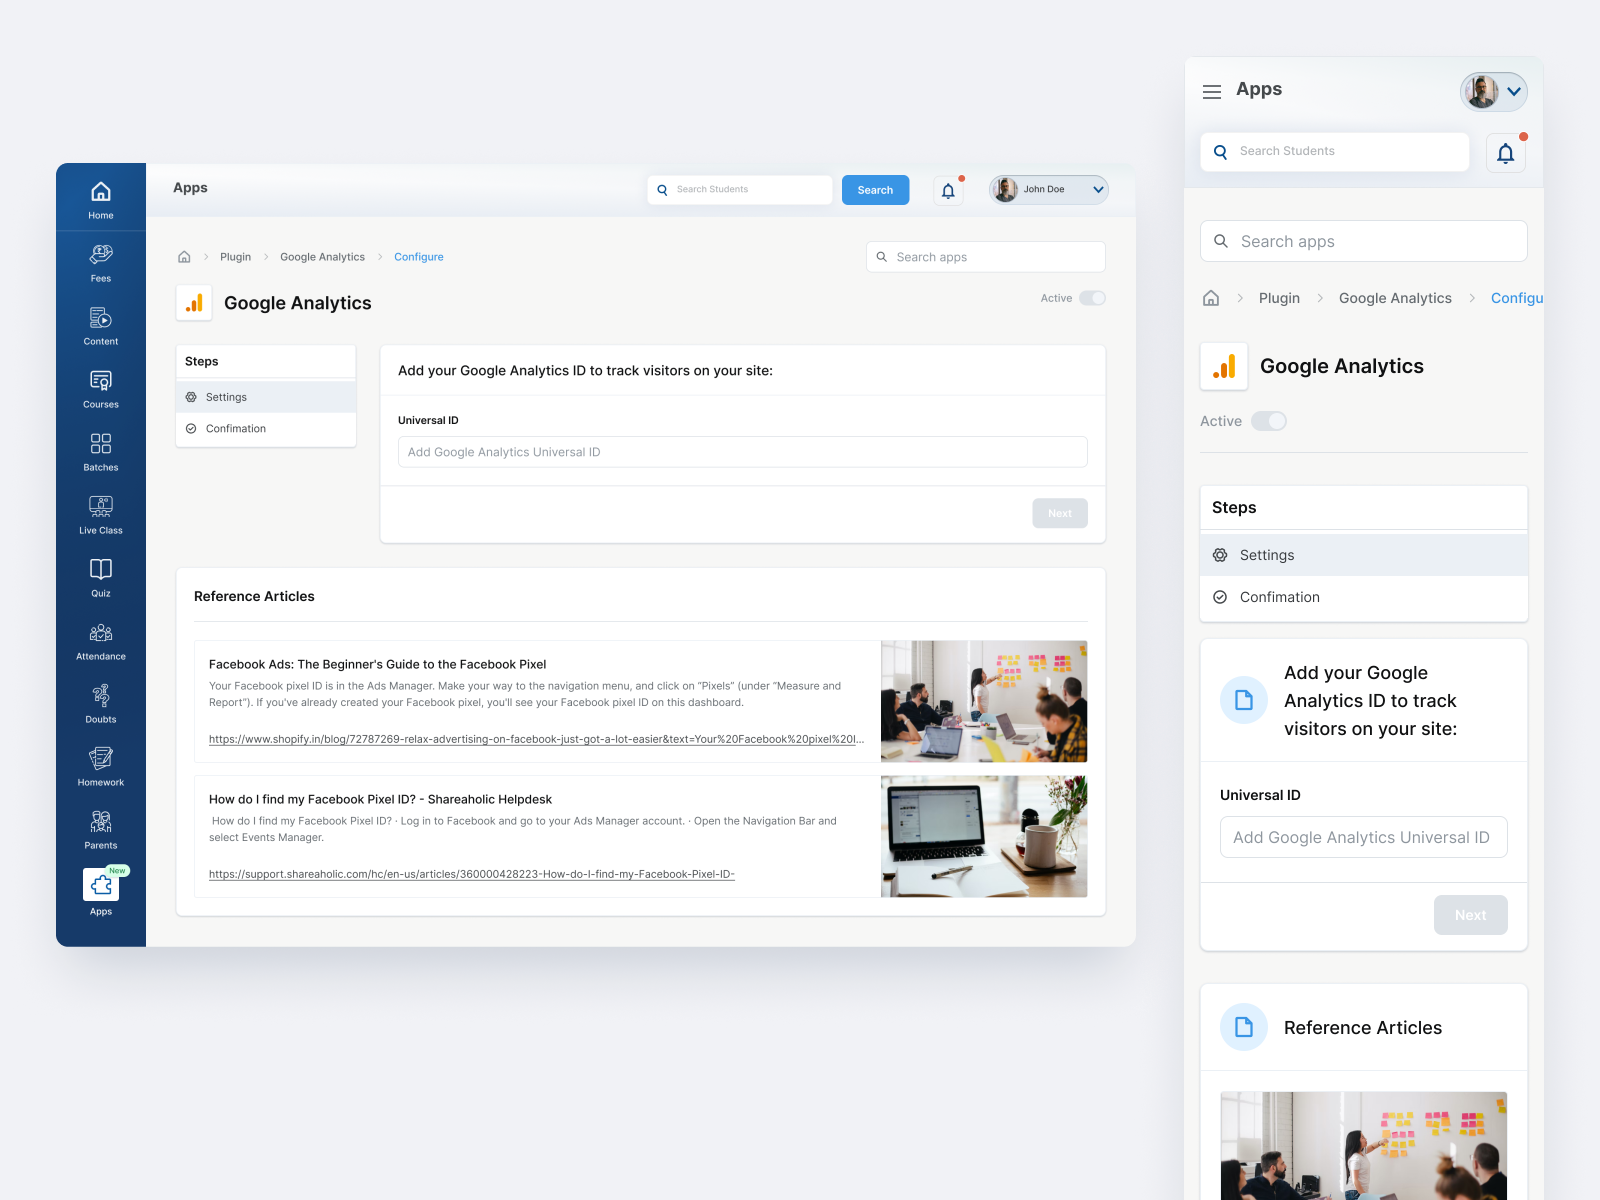Screen dimensions: 1600x1200
Task: Focus mobile Search apps field
Action: 1364,241
